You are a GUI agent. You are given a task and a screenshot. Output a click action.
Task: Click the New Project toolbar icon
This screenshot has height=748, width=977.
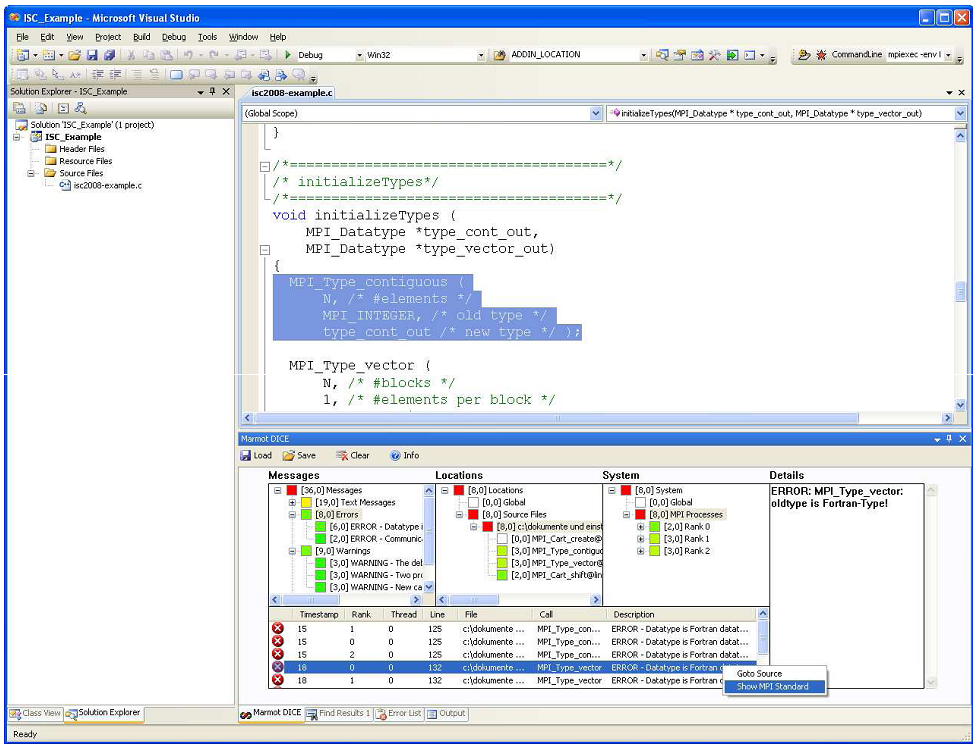[22, 55]
